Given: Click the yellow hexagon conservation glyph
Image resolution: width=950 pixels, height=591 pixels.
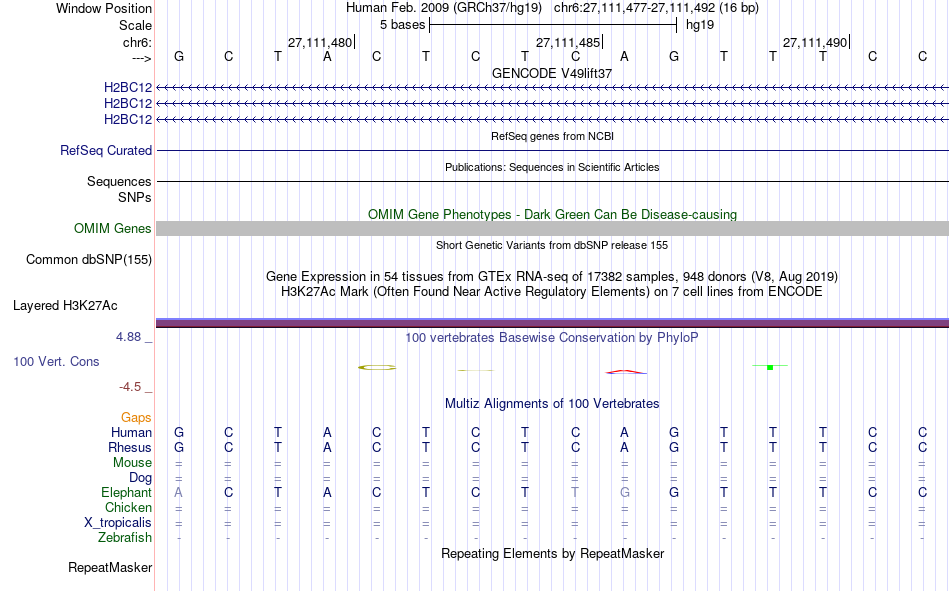Looking at the screenshot, I should 377,367.
